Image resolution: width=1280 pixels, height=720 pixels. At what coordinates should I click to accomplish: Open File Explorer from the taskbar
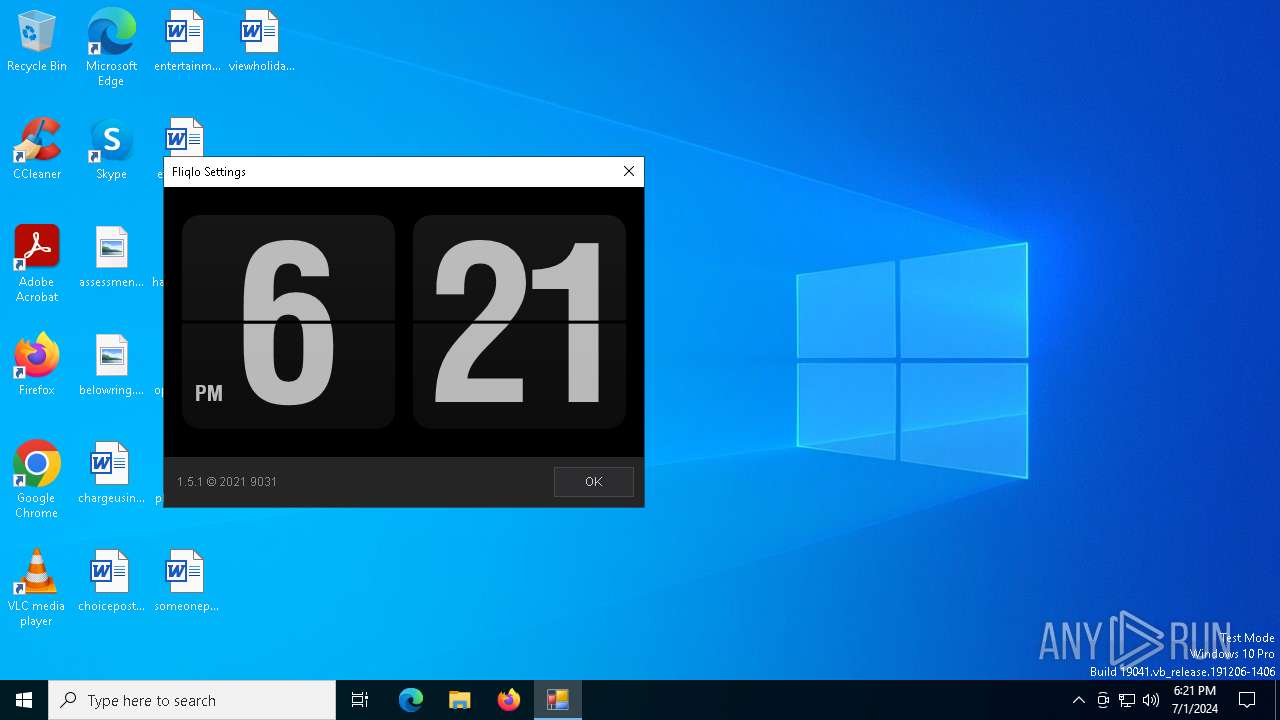click(x=460, y=700)
